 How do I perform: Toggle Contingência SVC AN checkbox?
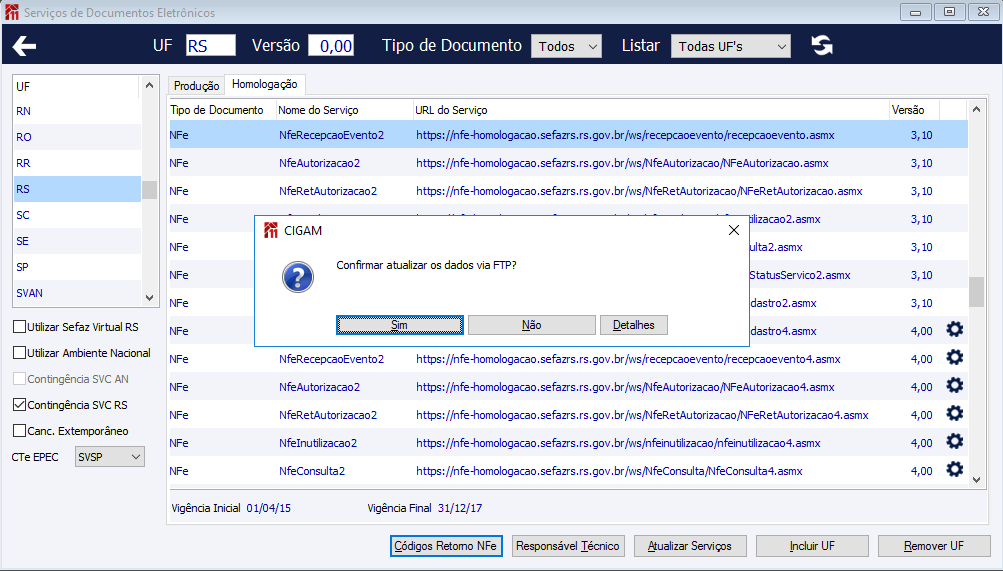pyautogui.click(x=20, y=379)
